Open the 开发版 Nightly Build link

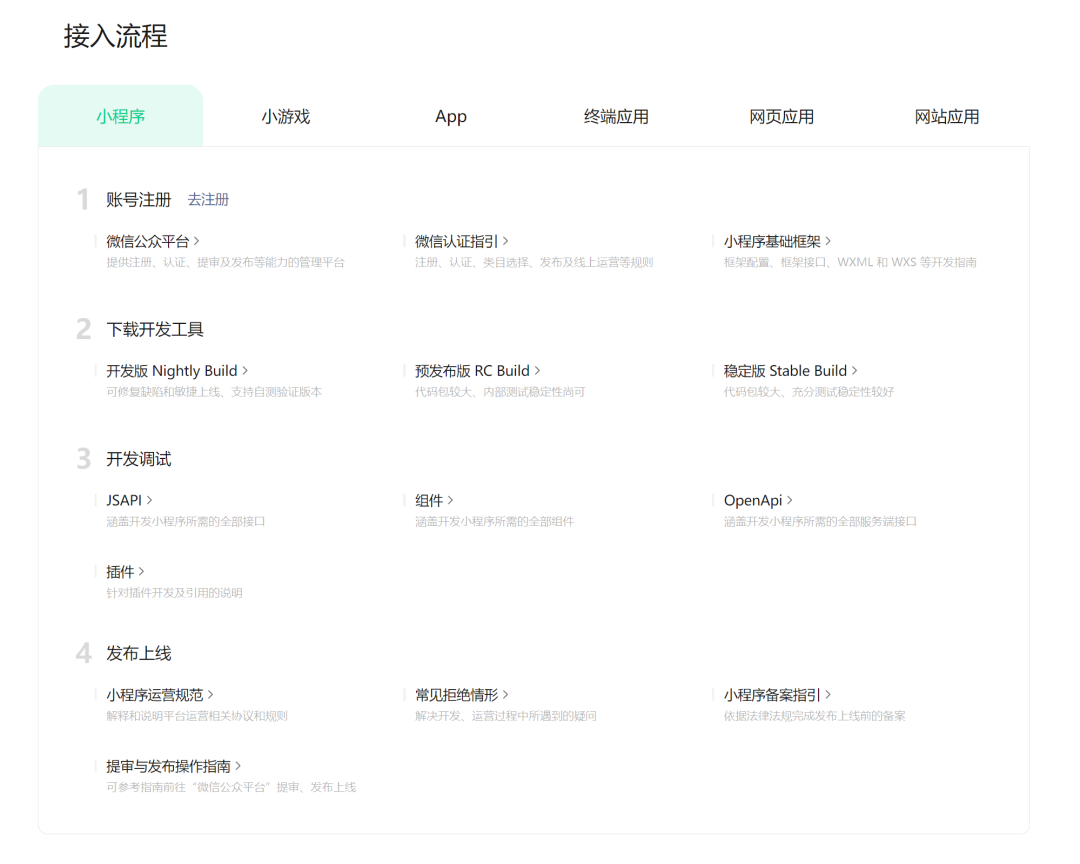point(177,371)
